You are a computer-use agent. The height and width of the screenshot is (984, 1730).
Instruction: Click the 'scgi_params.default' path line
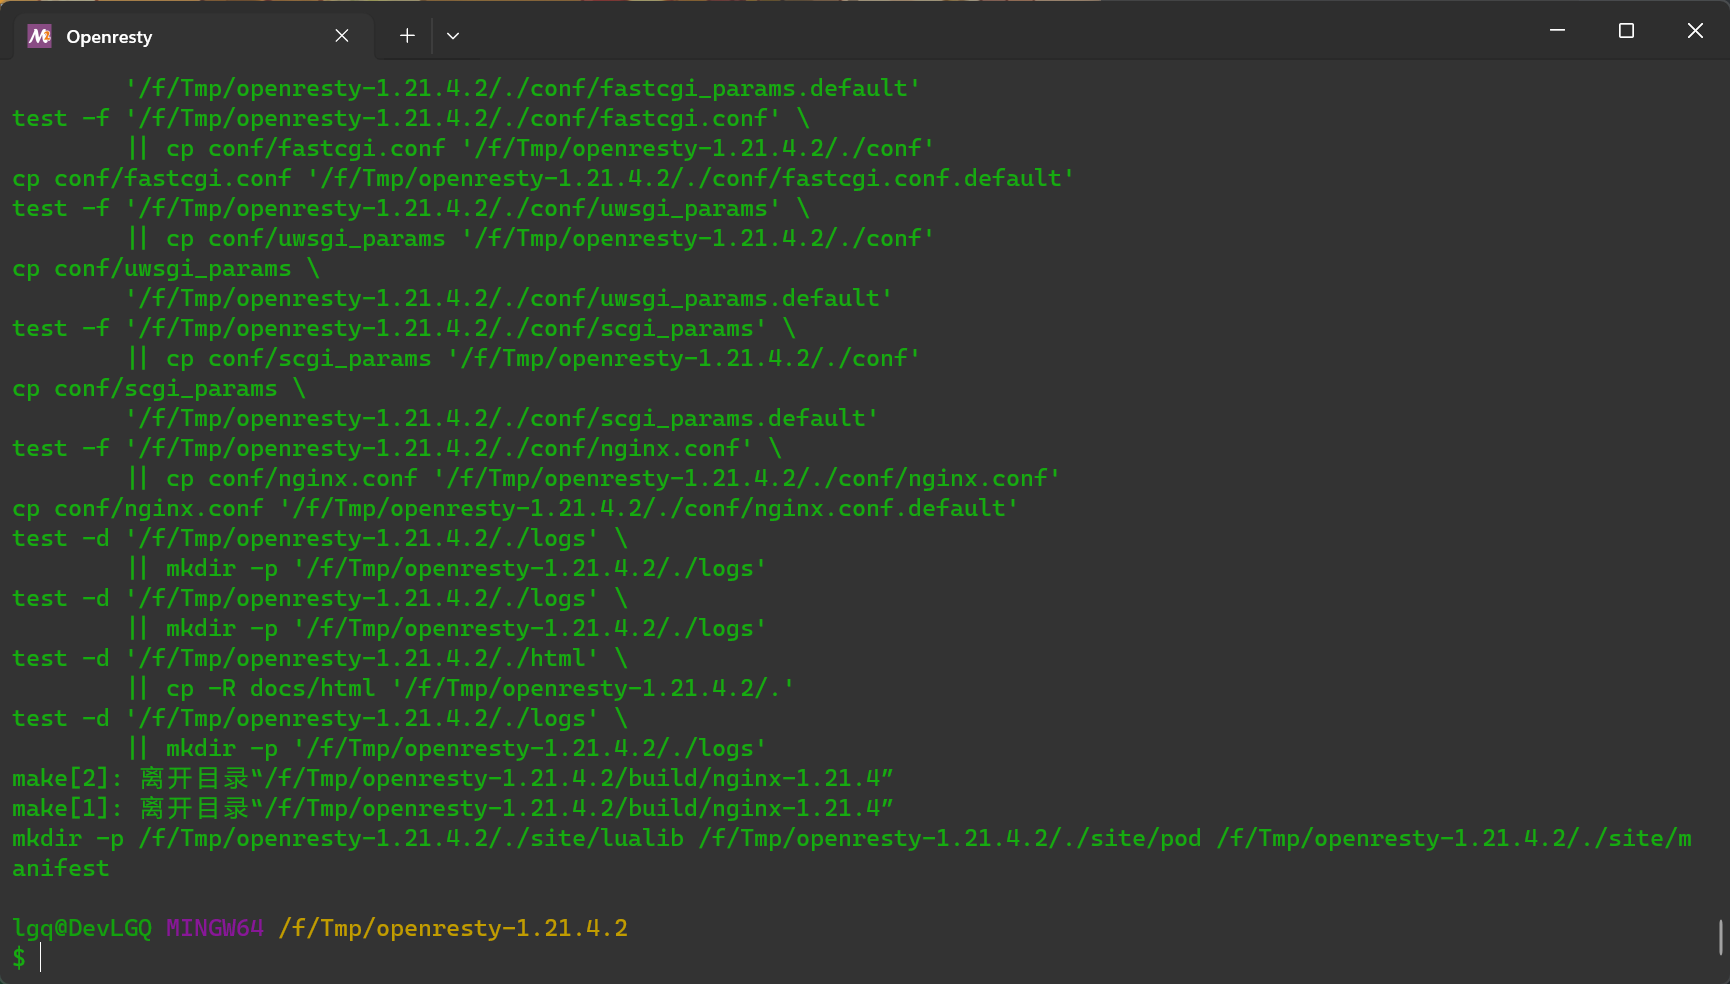pos(502,418)
